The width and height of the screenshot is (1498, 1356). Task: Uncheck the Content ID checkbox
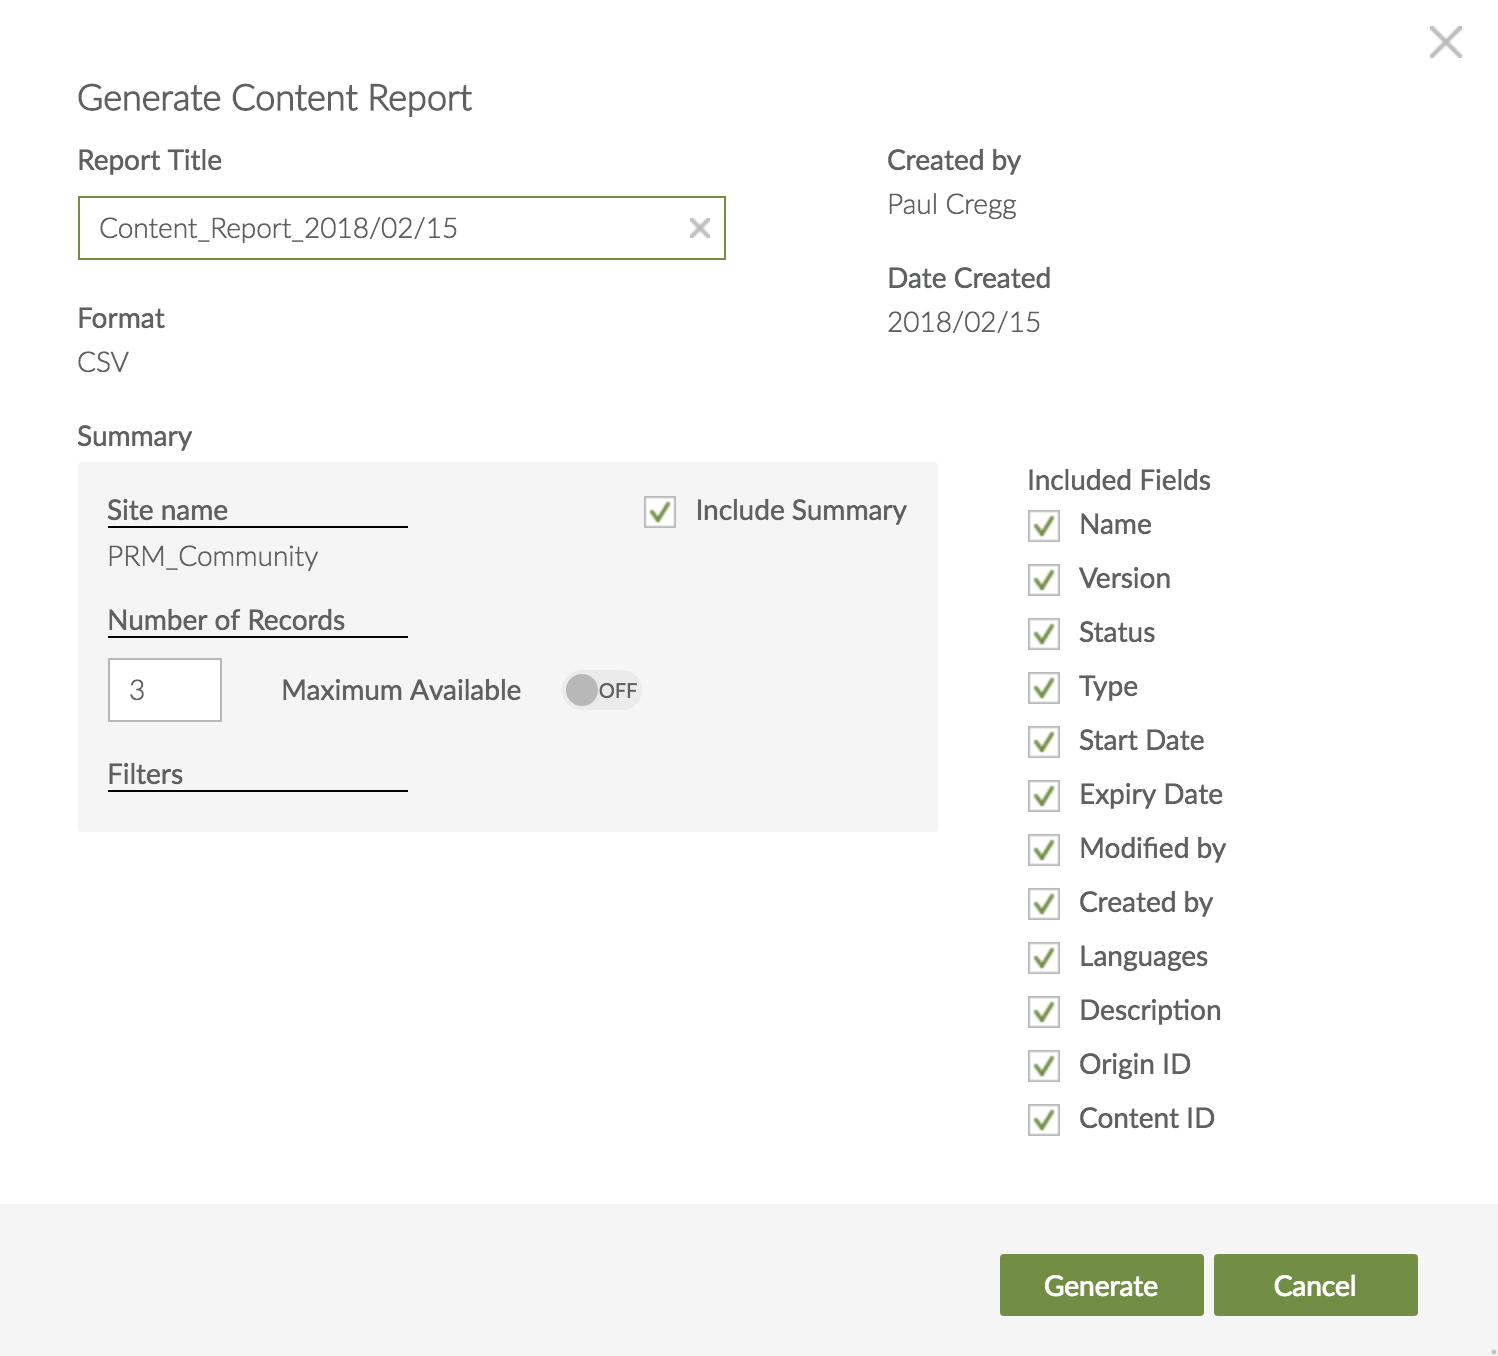1044,1120
